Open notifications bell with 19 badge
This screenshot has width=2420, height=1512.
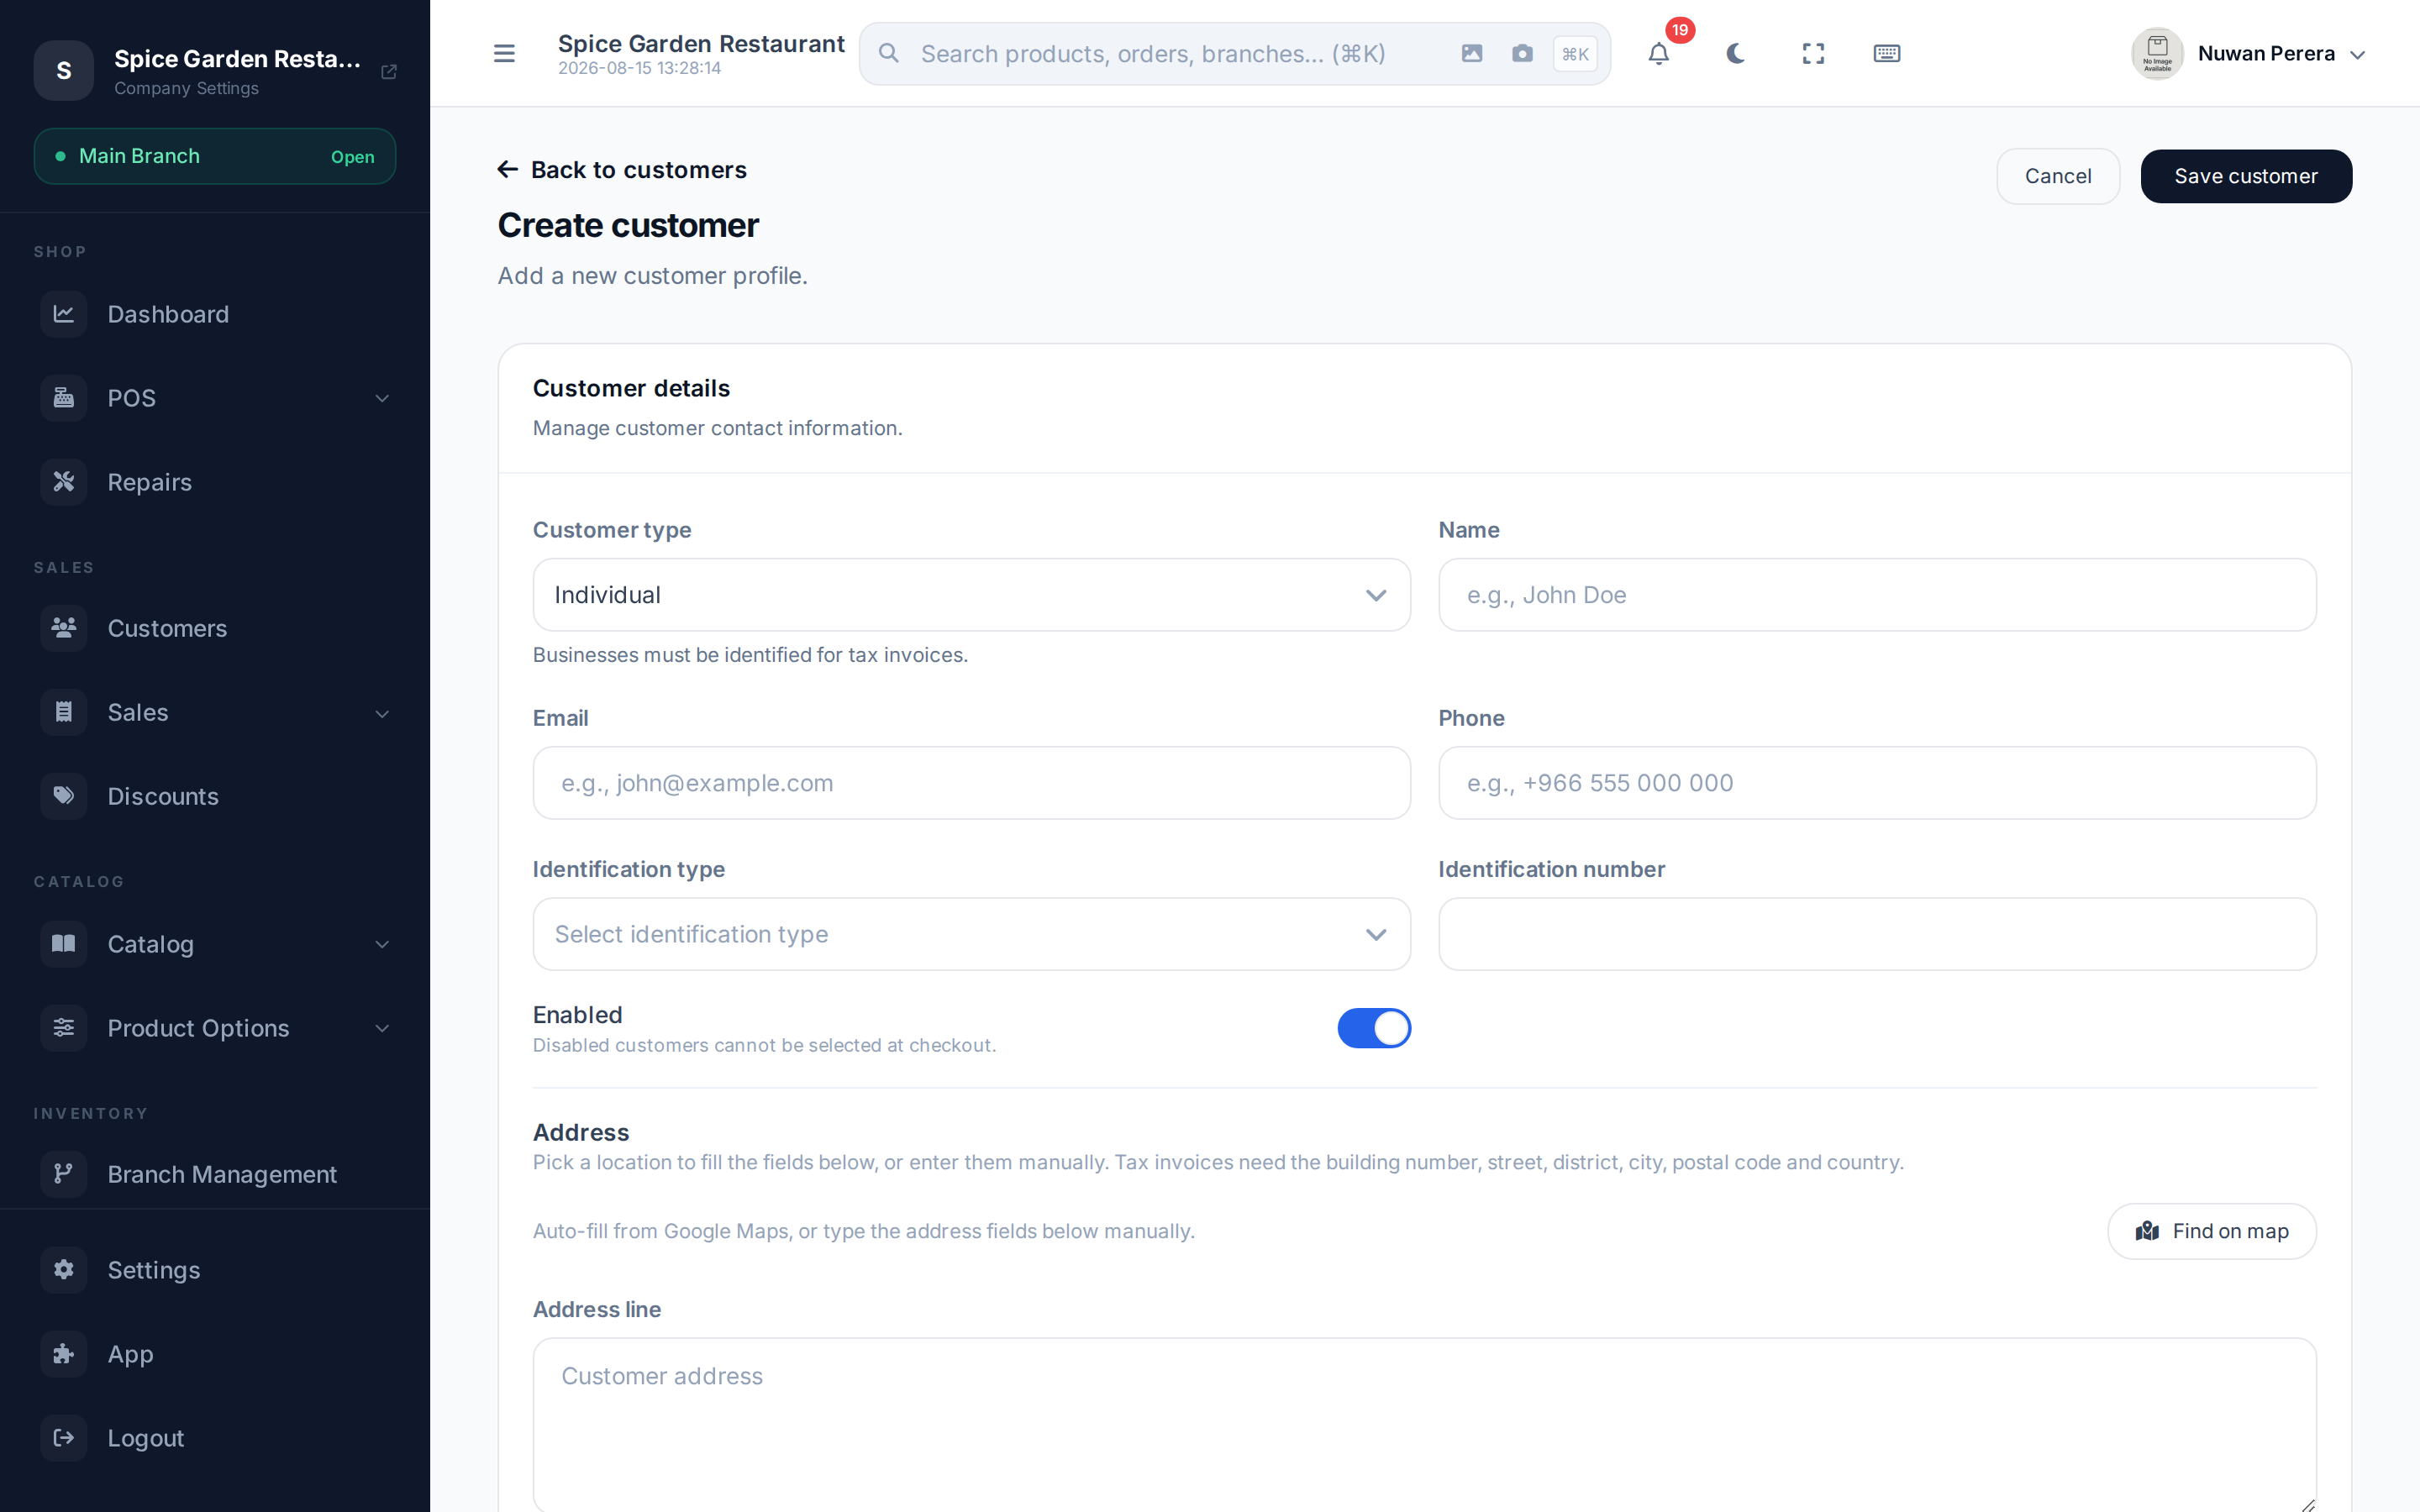(1659, 53)
